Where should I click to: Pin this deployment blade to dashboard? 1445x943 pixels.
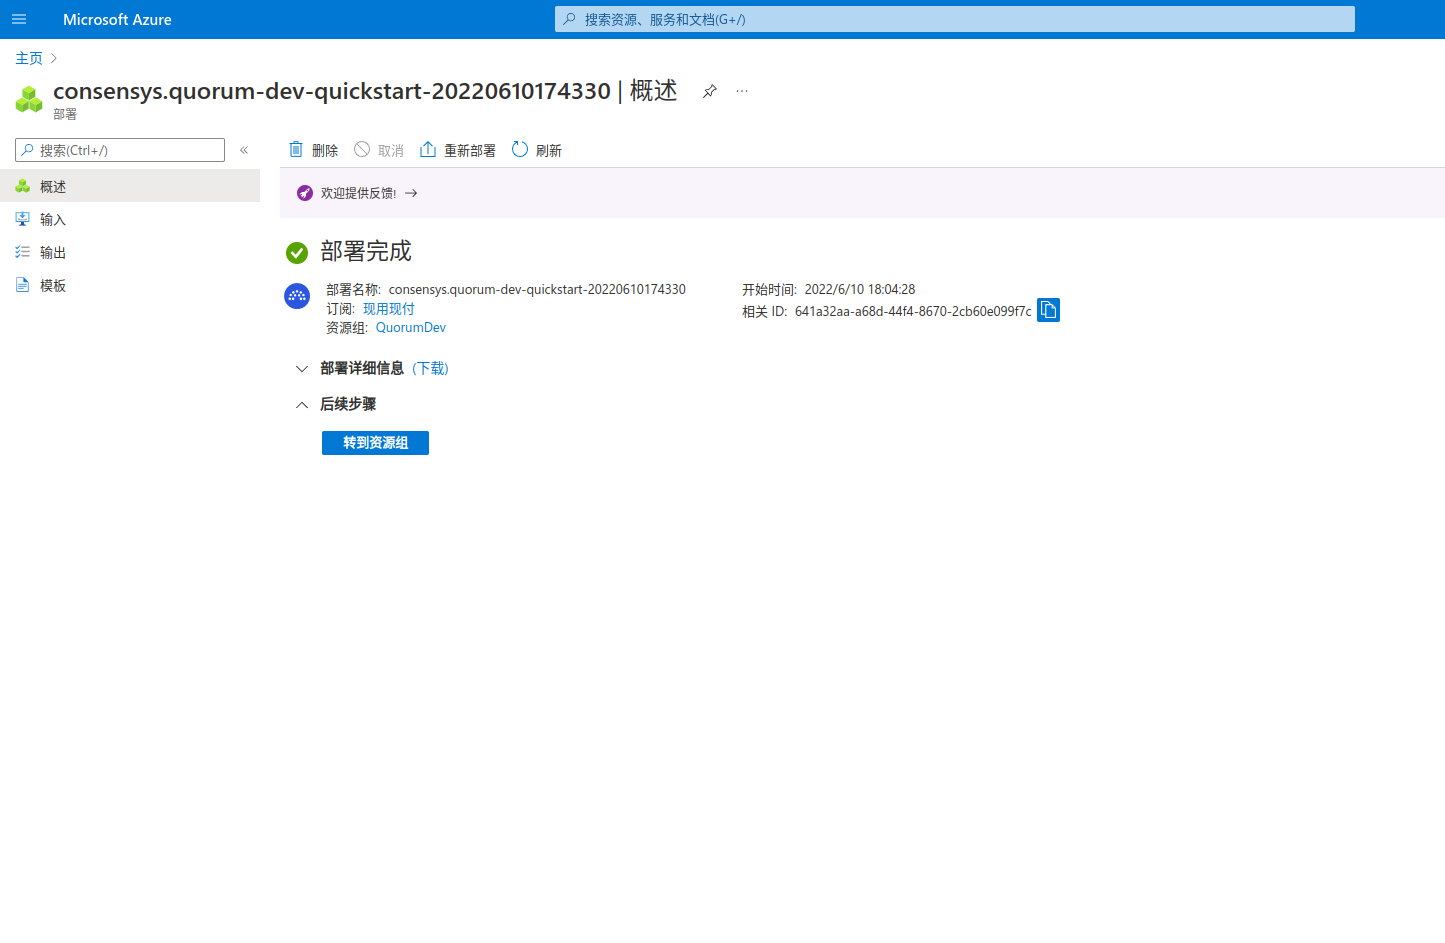coord(710,91)
